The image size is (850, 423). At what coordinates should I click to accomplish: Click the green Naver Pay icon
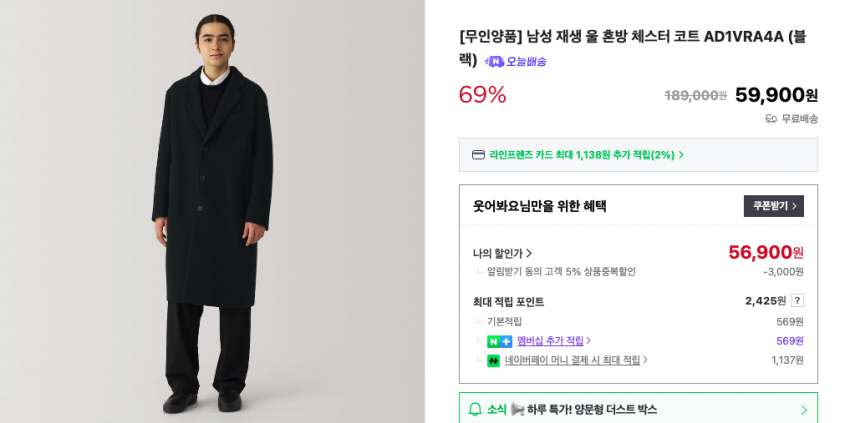coord(493,361)
